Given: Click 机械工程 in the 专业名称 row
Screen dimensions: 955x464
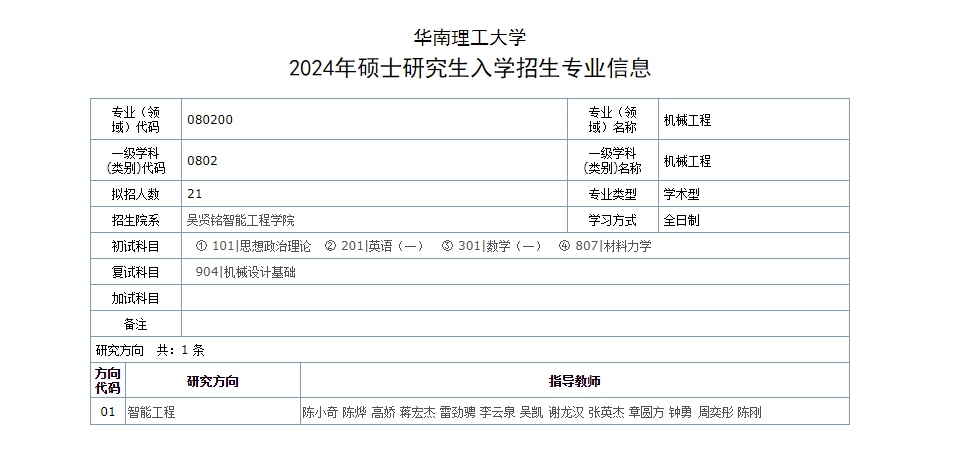Looking at the screenshot, I should pyautogui.click(x=687, y=120).
